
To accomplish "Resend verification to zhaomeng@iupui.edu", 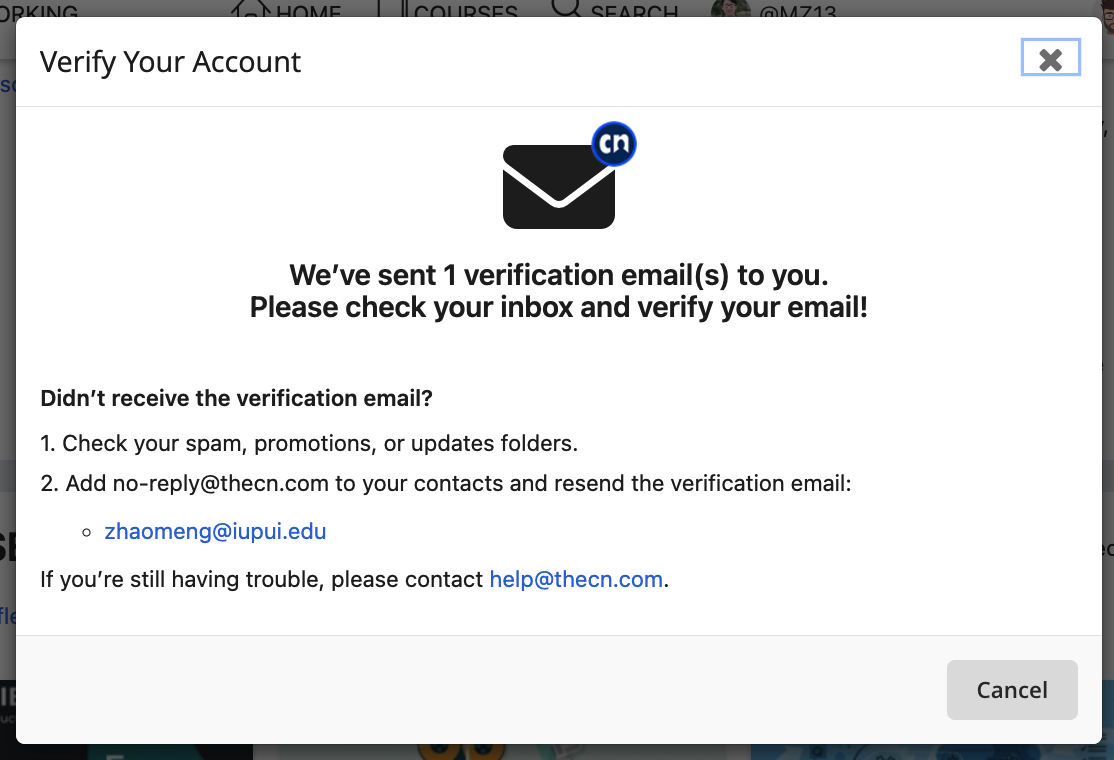I will pyautogui.click(x=215, y=531).
